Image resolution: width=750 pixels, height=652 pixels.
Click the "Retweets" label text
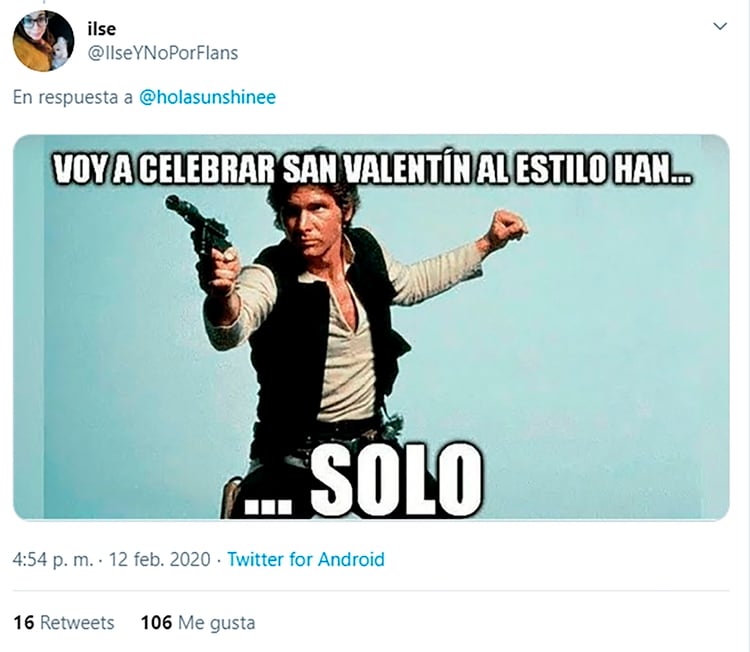77,622
